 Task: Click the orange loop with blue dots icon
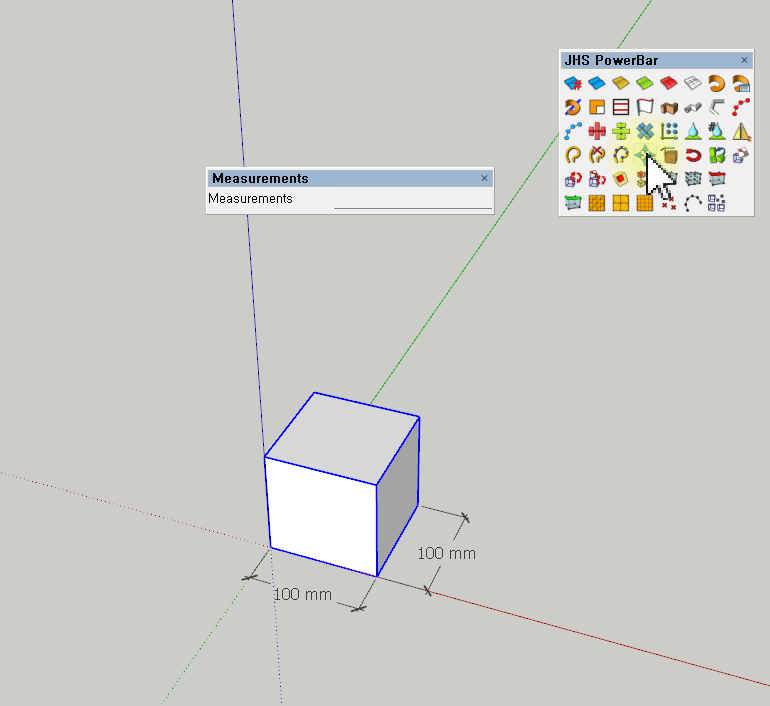click(x=621, y=155)
